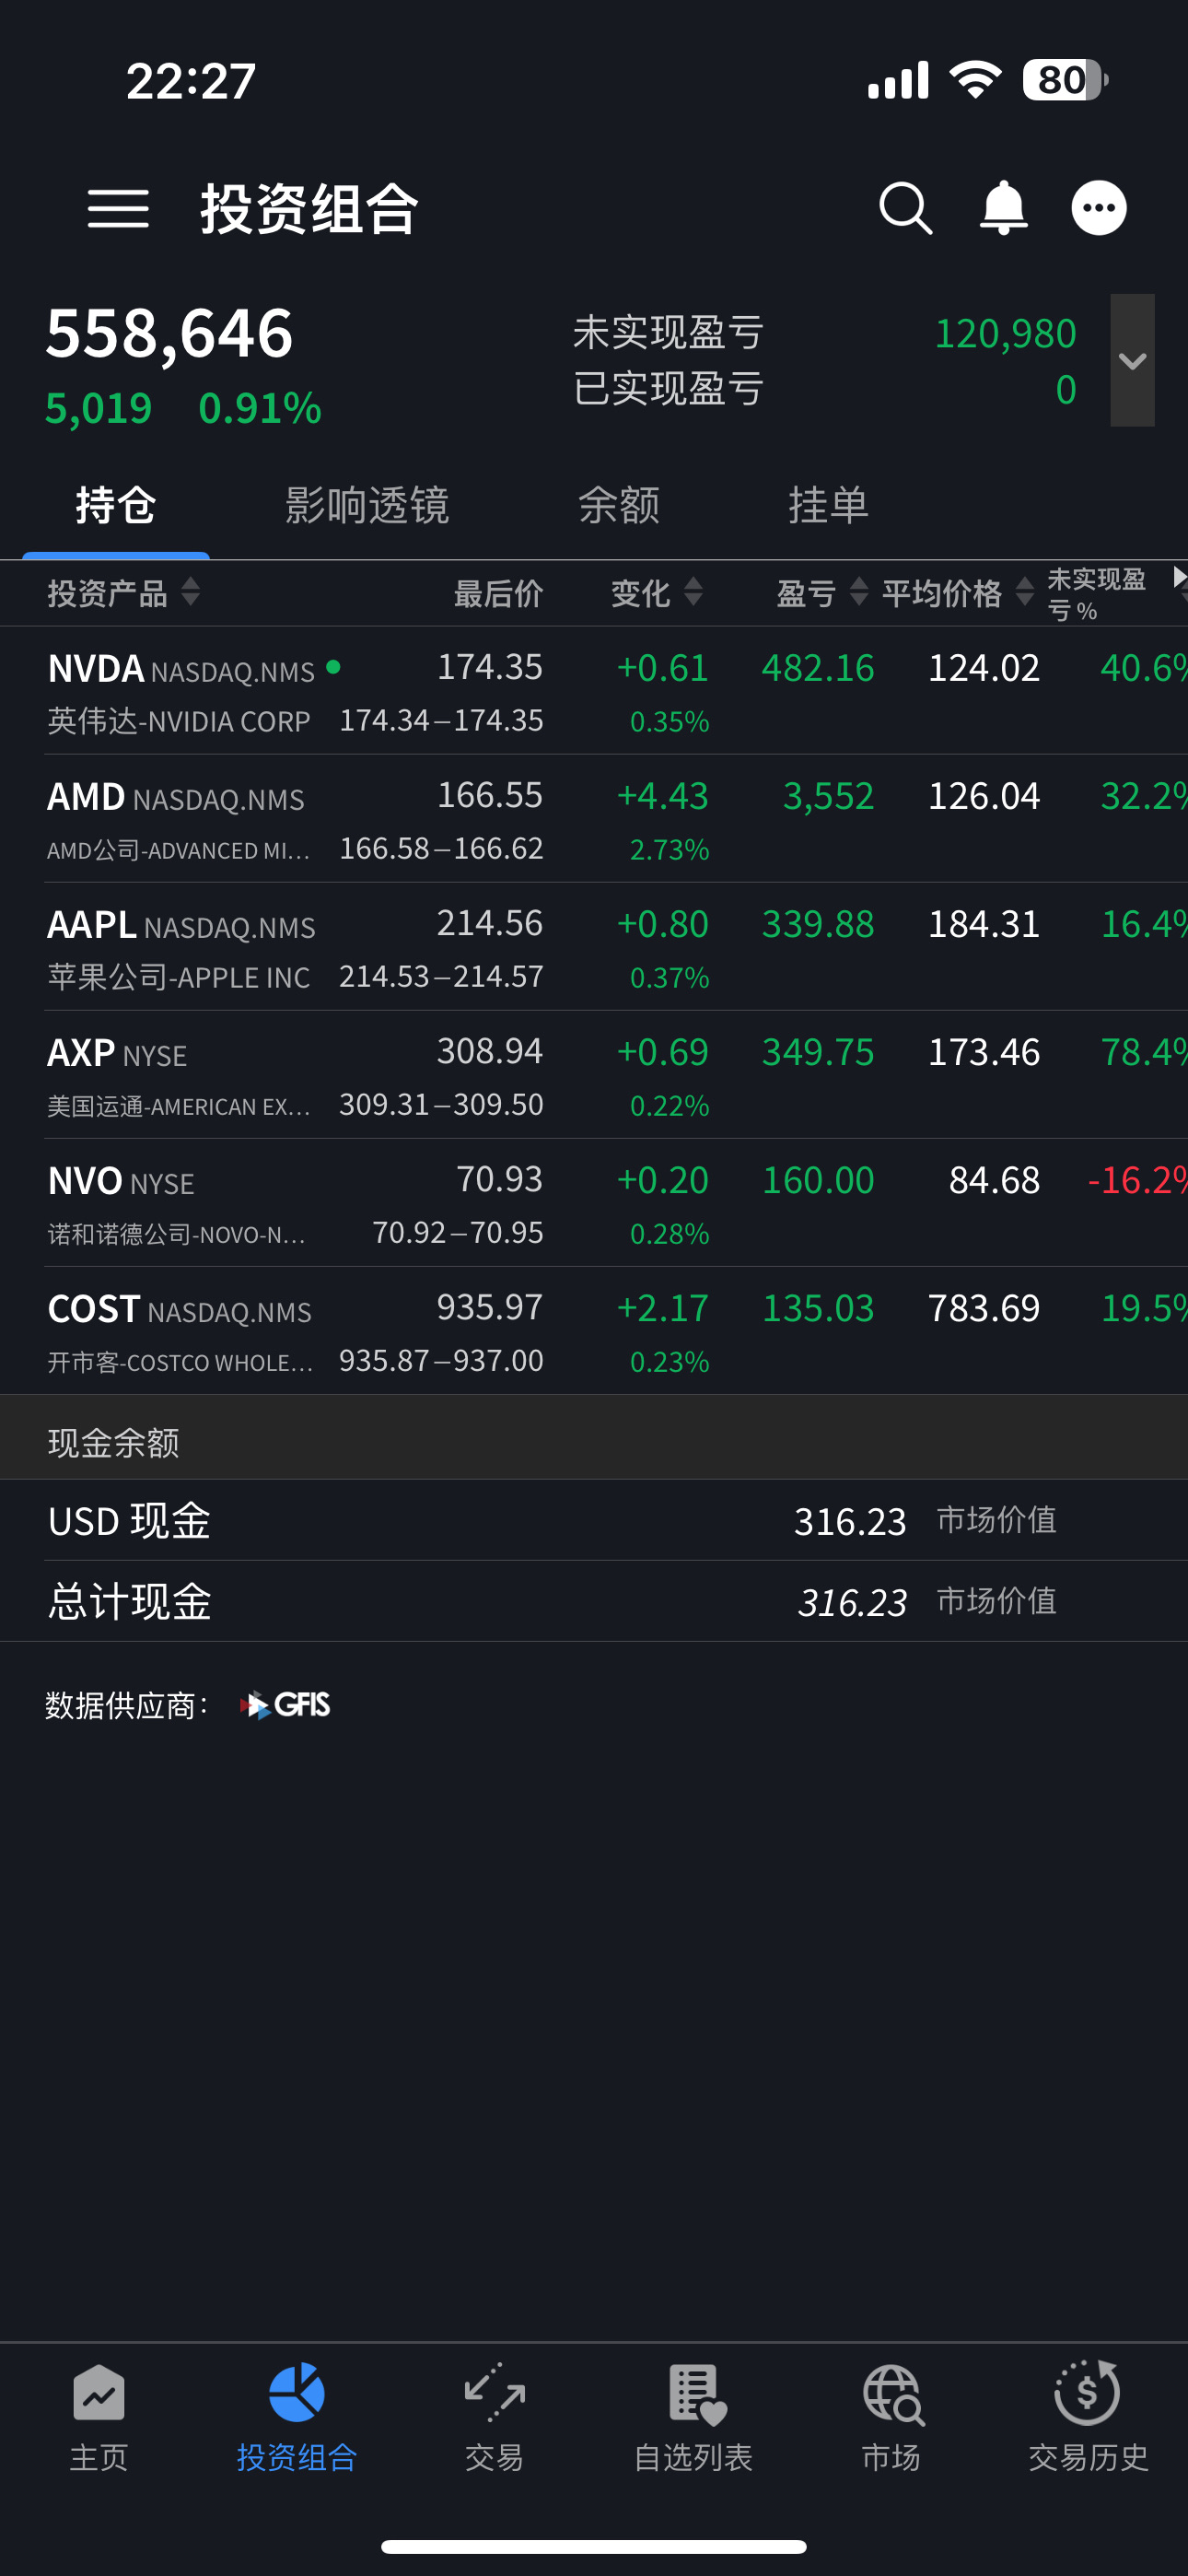
Task: Tap the battery indicator in status bar
Action: tap(1065, 80)
